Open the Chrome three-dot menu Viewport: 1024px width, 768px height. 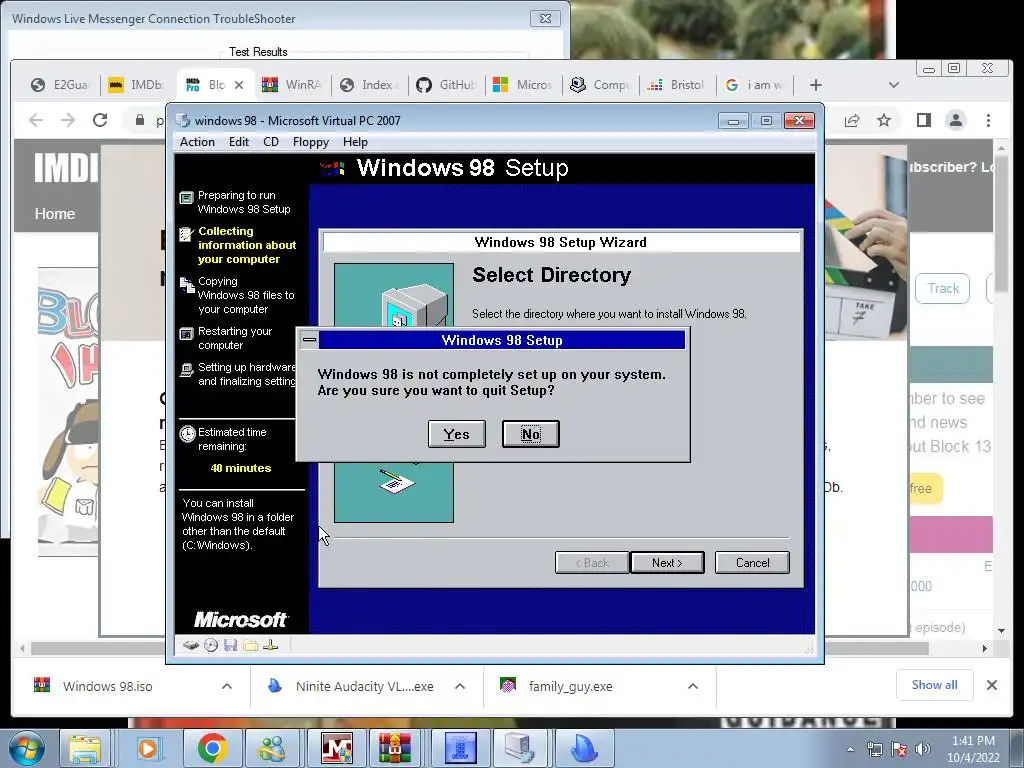click(x=988, y=120)
